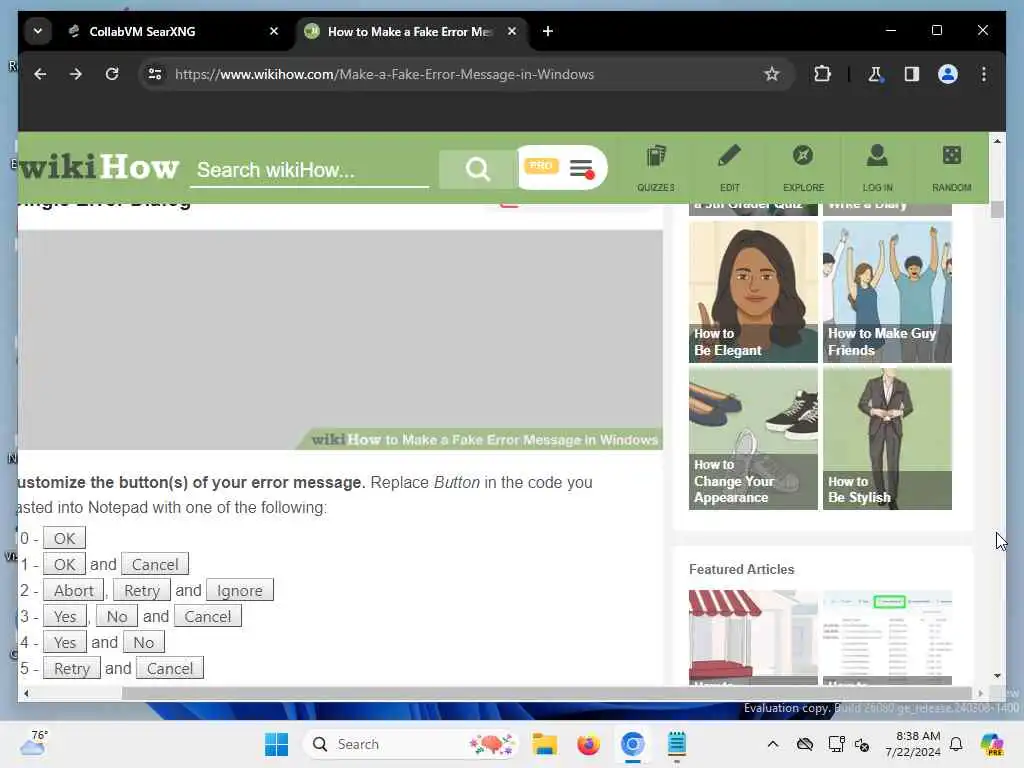Go forward in browser history
Viewport: 1024px width, 768px height.
click(76, 74)
